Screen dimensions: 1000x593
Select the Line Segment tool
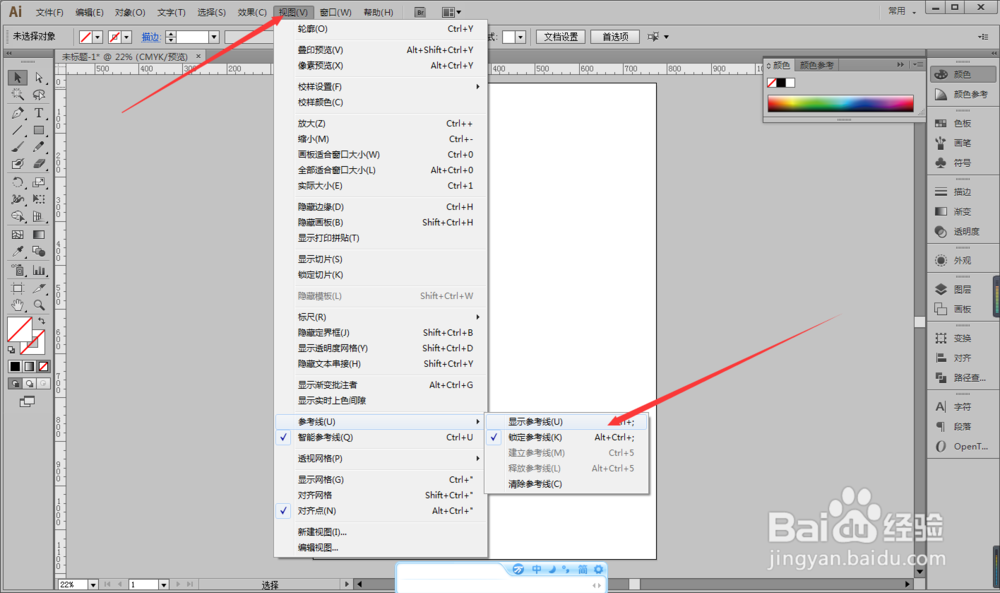(17, 130)
